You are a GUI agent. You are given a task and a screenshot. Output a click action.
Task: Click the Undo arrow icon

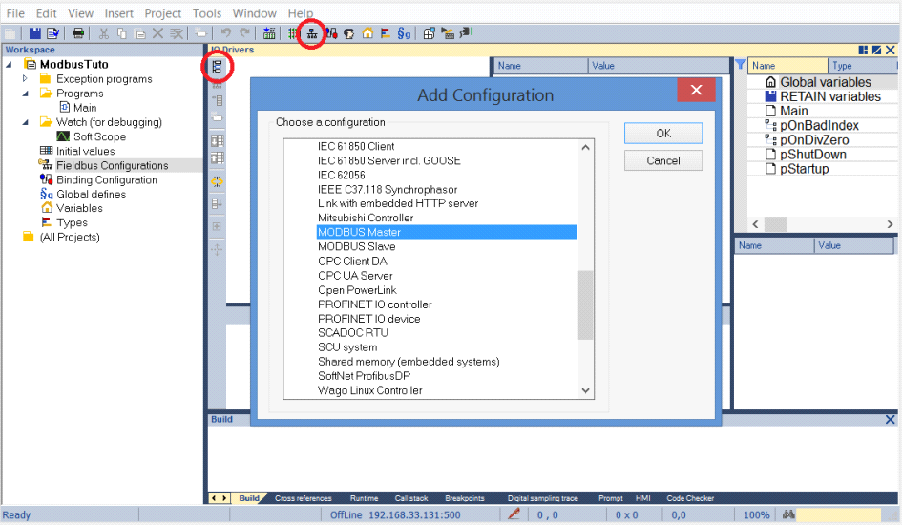(x=226, y=33)
